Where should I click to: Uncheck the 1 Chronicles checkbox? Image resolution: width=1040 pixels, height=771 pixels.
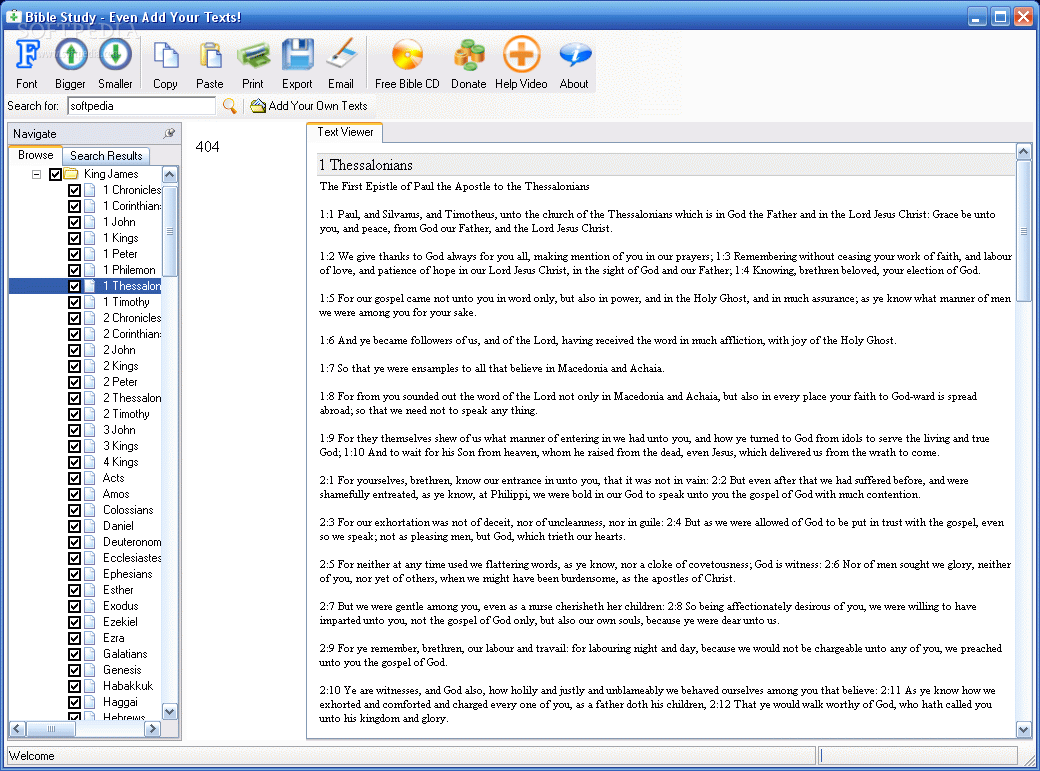[74, 190]
